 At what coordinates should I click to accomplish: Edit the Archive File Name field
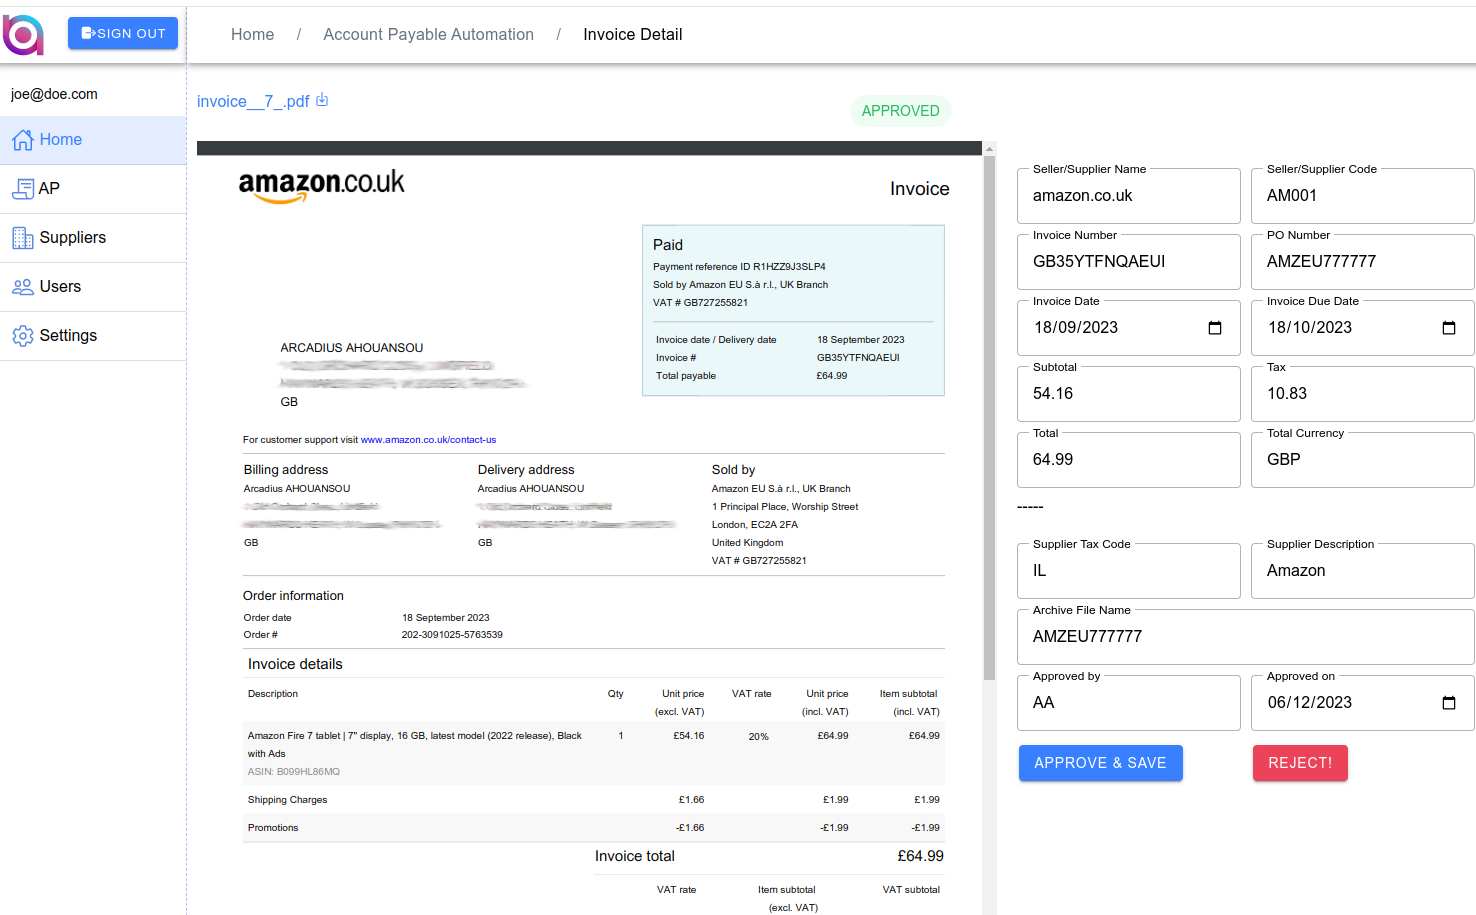click(x=1246, y=637)
